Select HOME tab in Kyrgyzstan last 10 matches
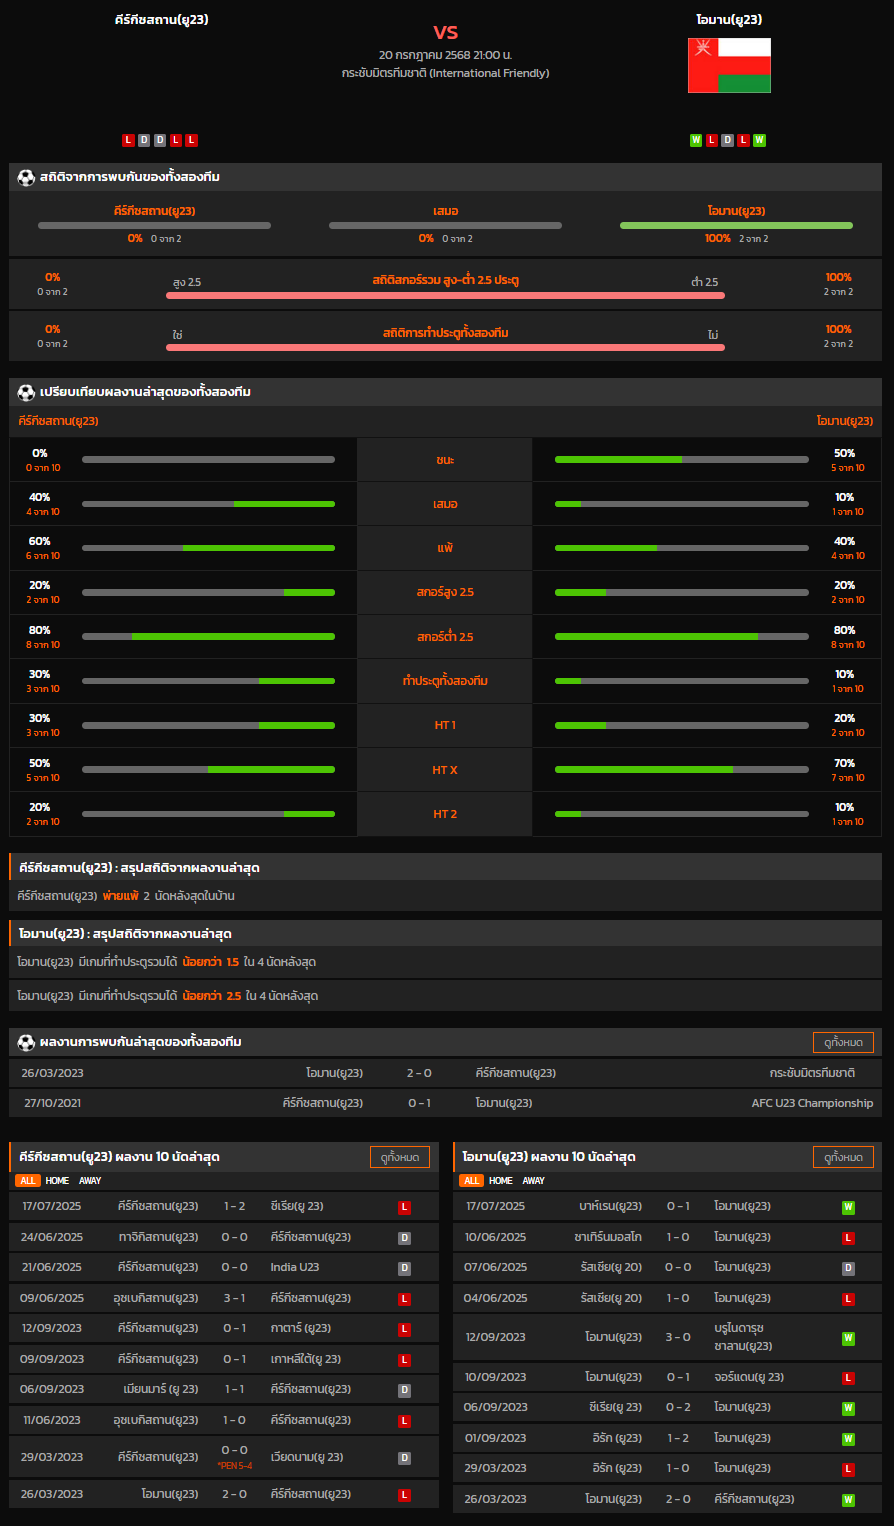The height and width of the screenshot is (1526, 894). click(57, 1181)
